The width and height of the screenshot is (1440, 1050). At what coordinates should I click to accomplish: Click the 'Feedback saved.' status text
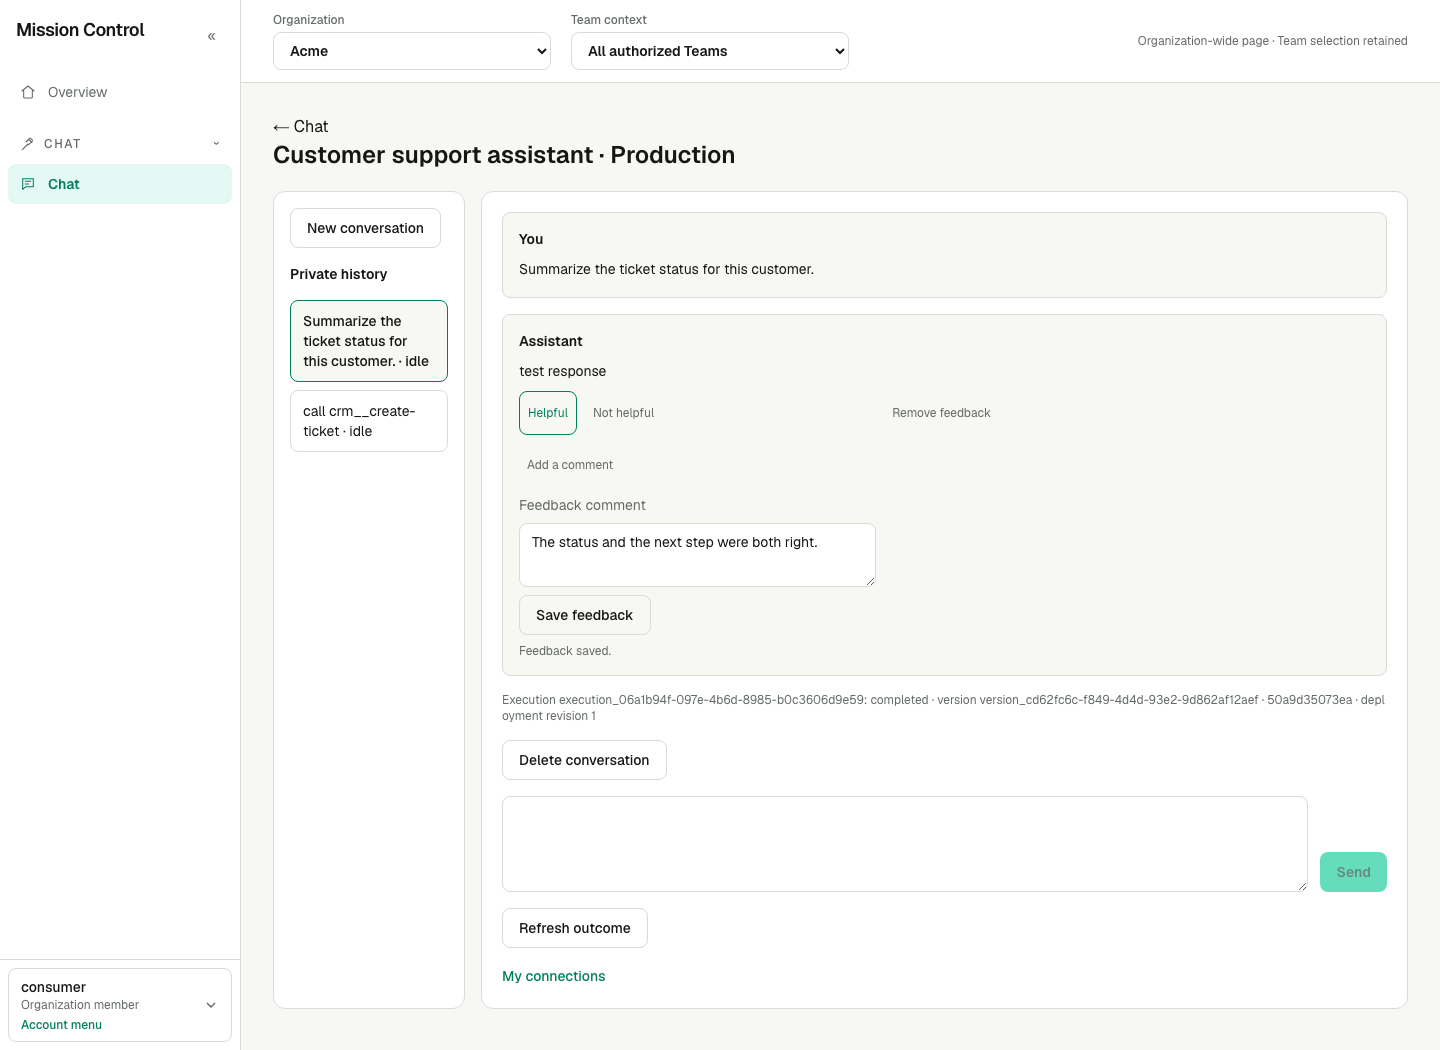click(565, 651)
